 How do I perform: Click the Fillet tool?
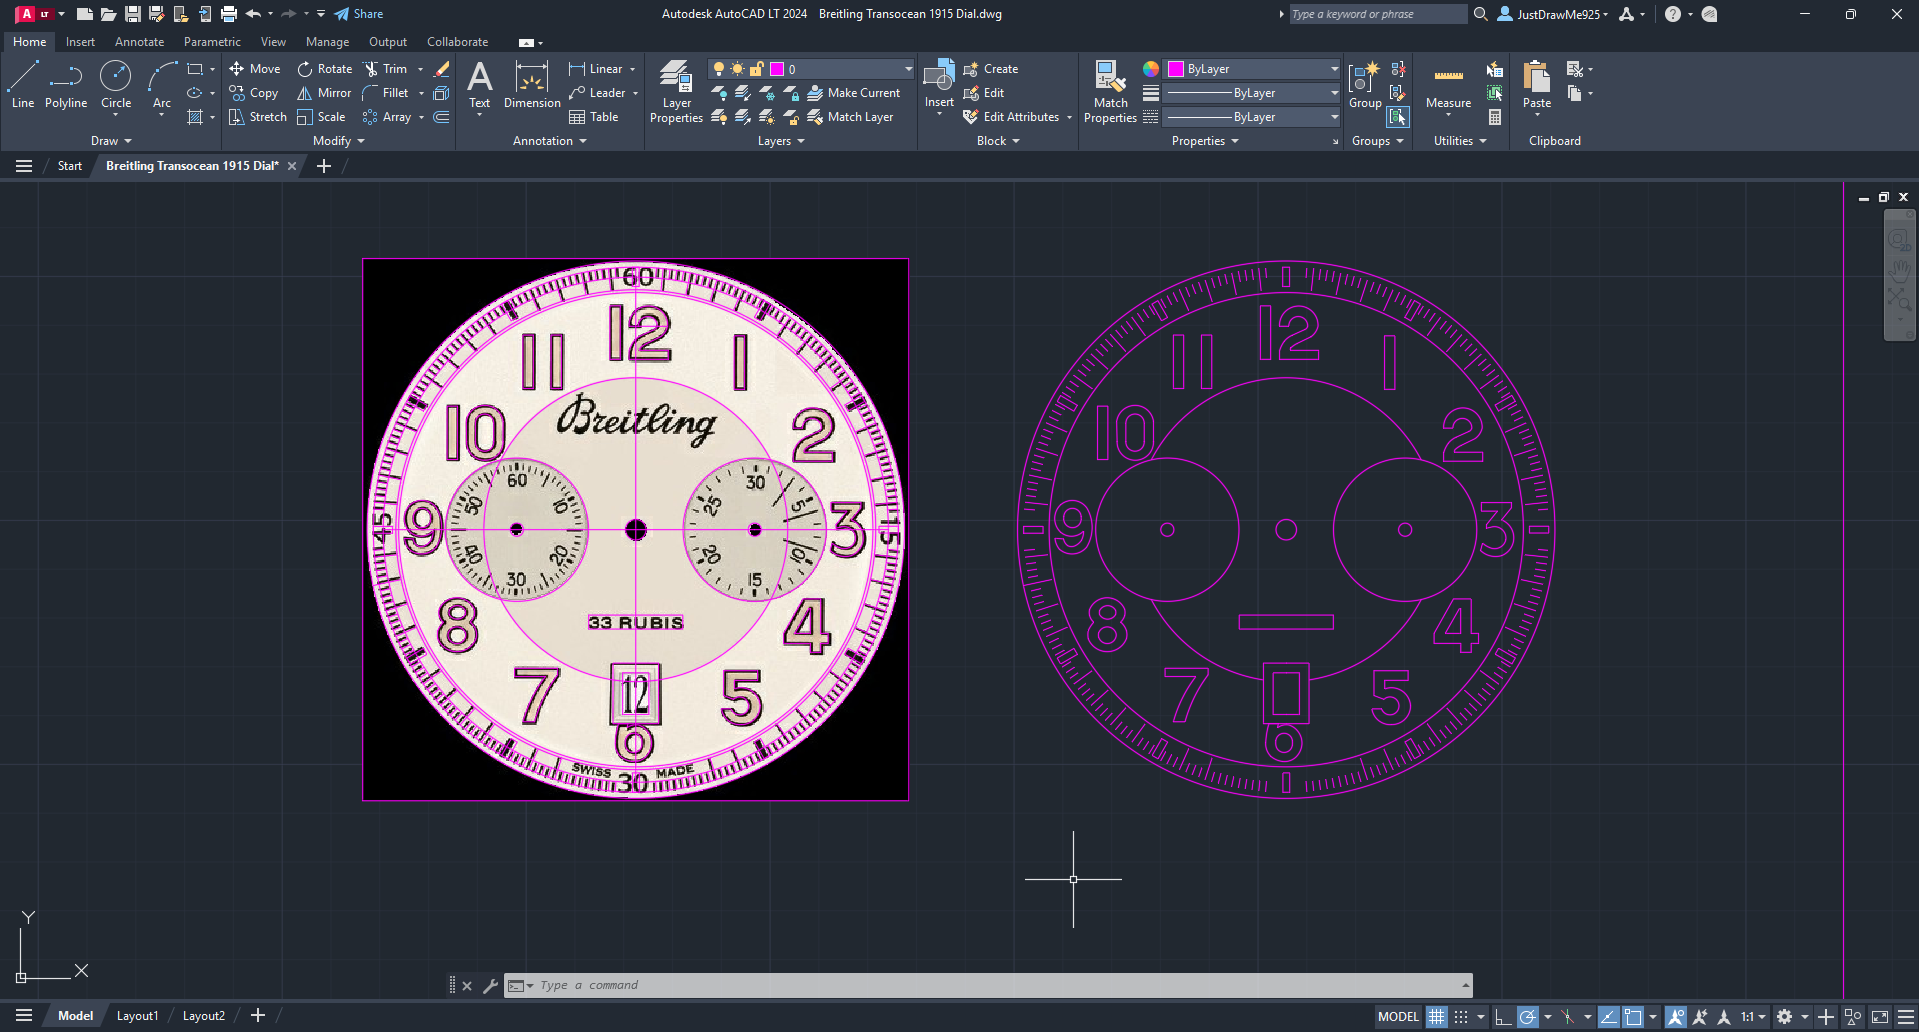(386, 93)
